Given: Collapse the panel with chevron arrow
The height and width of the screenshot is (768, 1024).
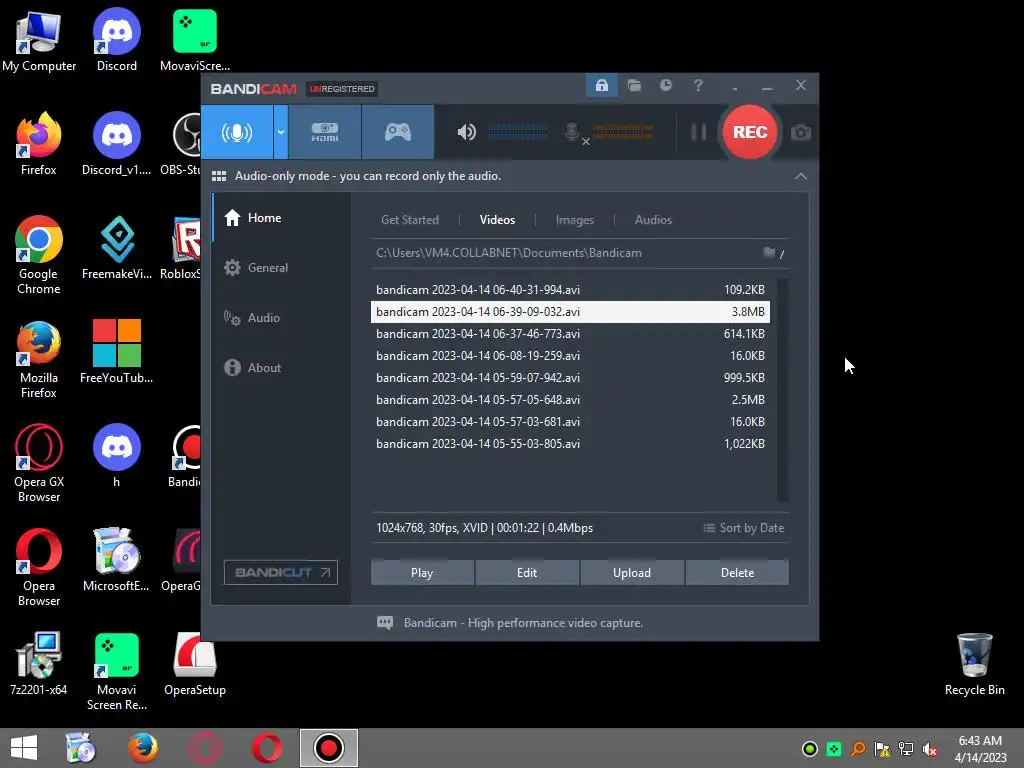Looking at the screenshot, I should pos(801,176).
